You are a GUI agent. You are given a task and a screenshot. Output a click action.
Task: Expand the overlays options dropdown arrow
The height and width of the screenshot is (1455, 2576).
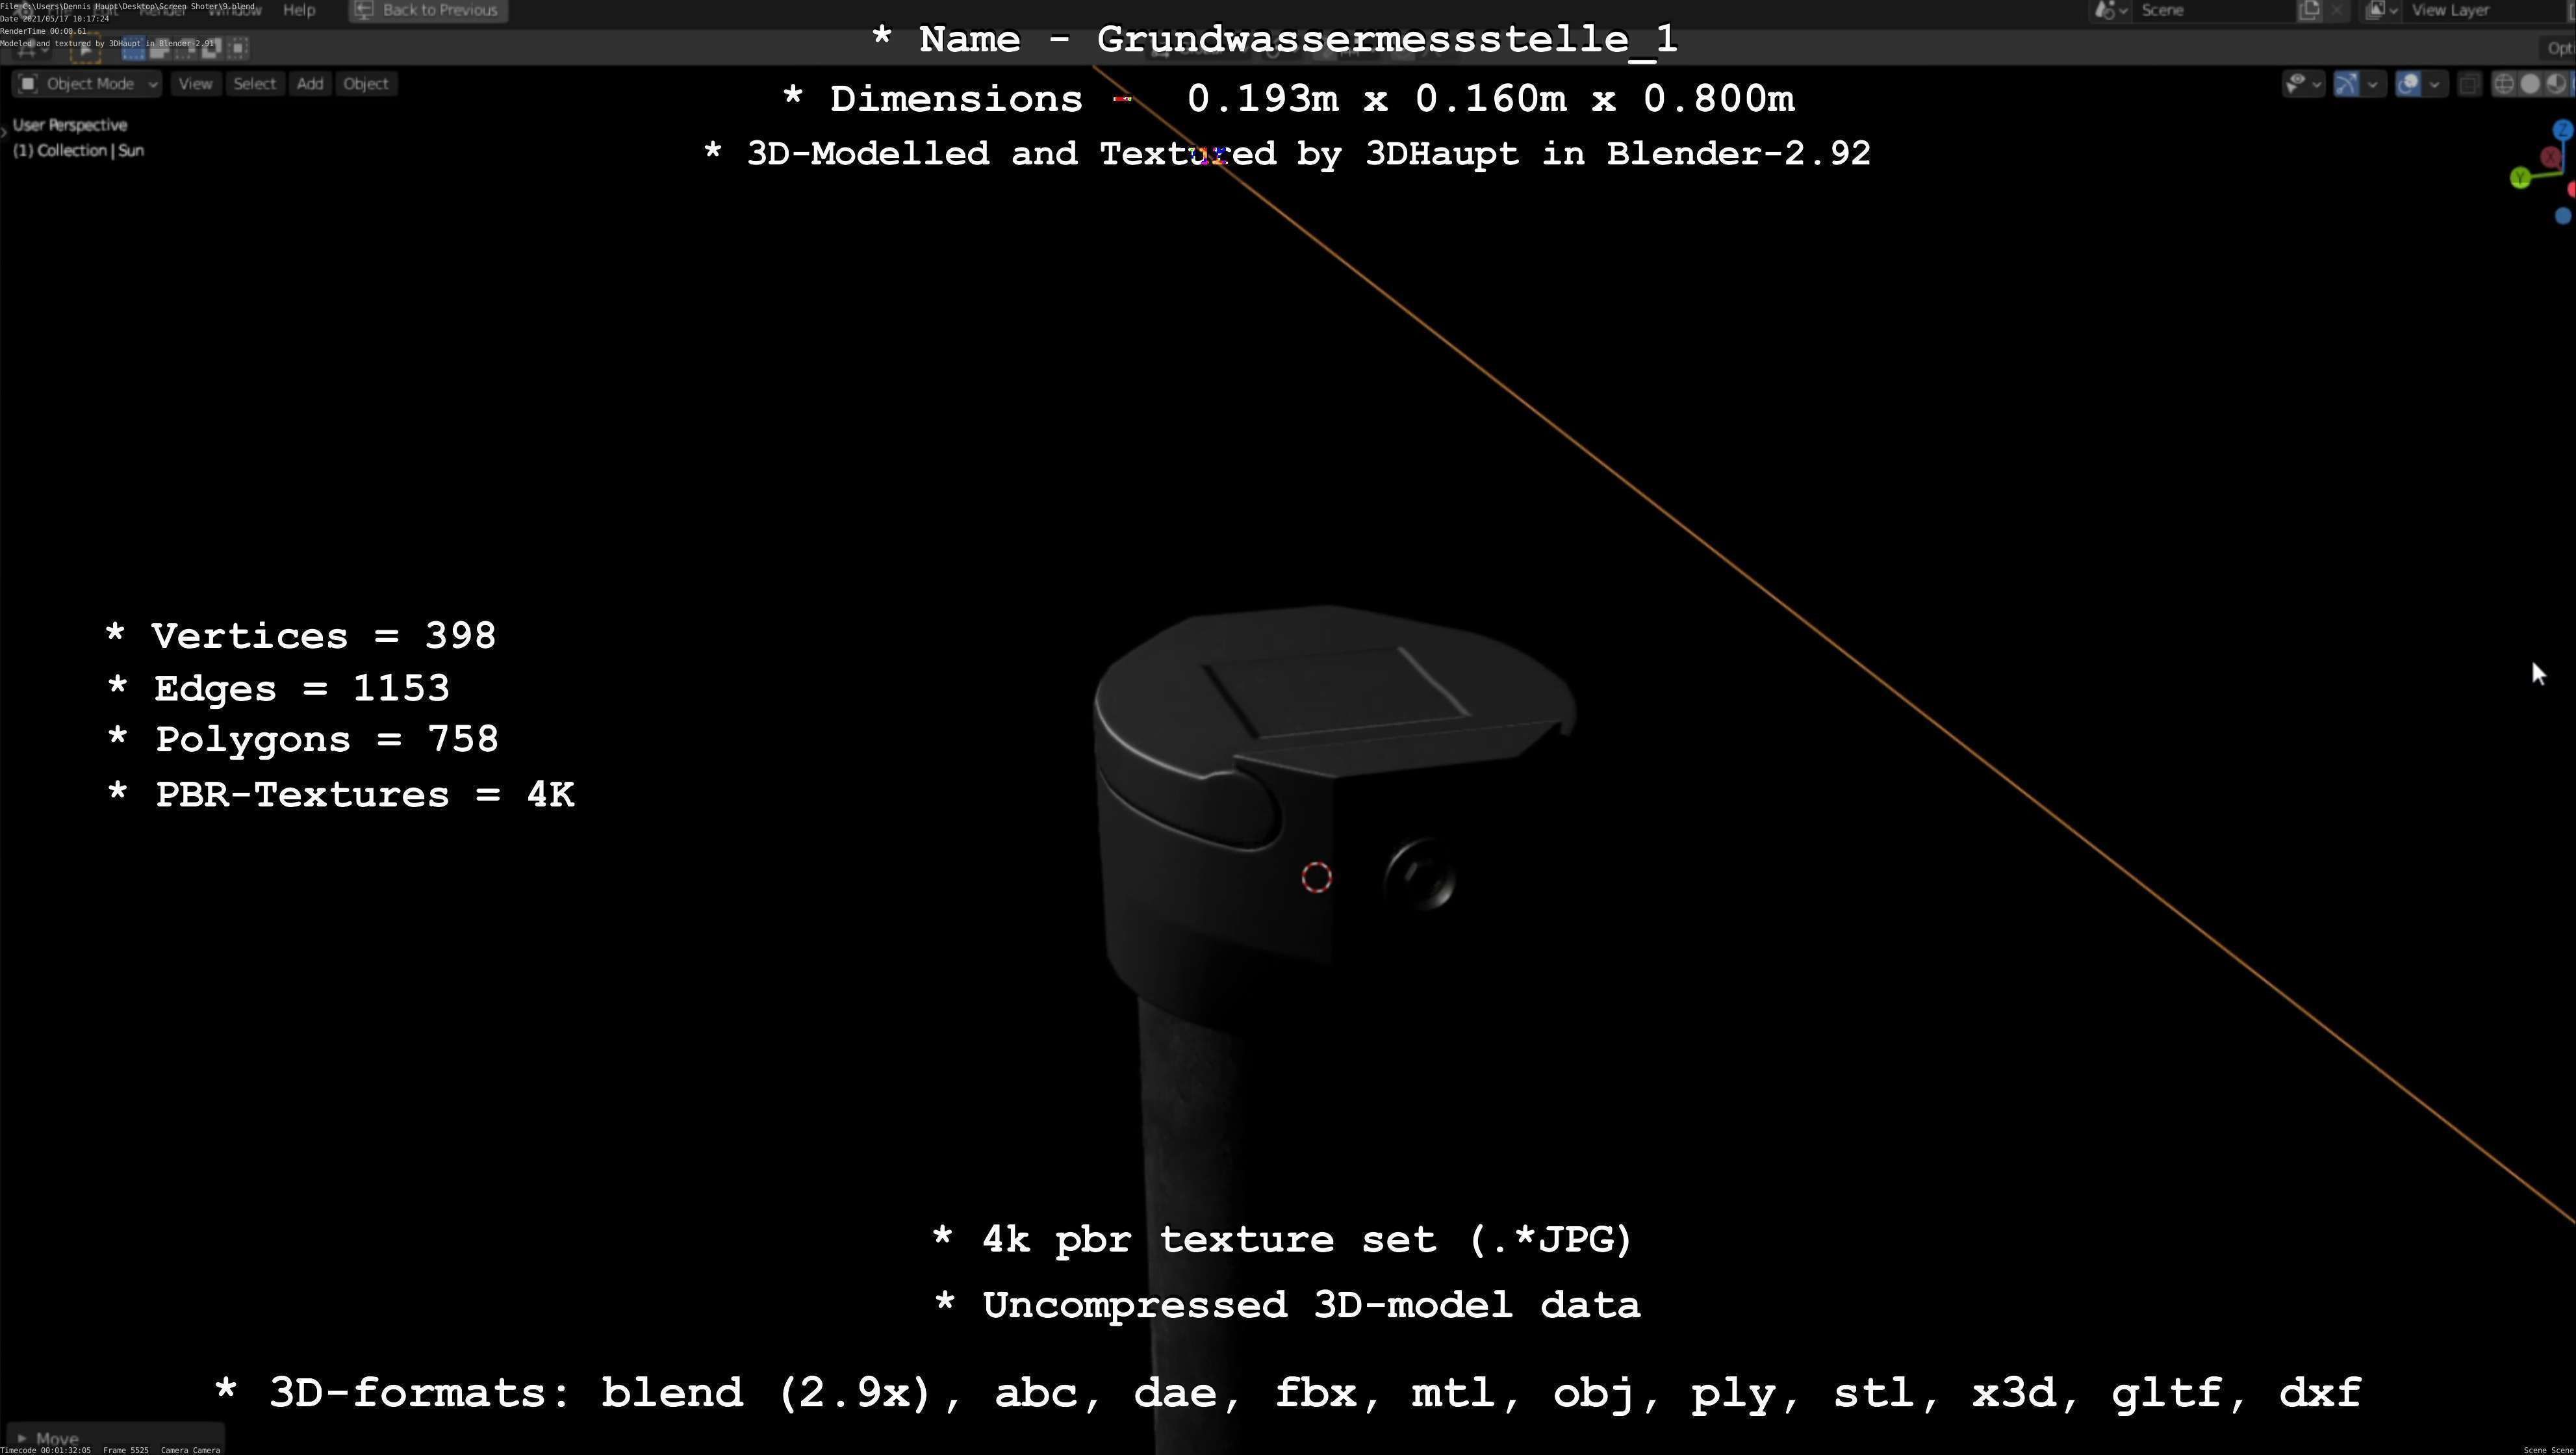pyautogui.click(x=2434, y=84)
